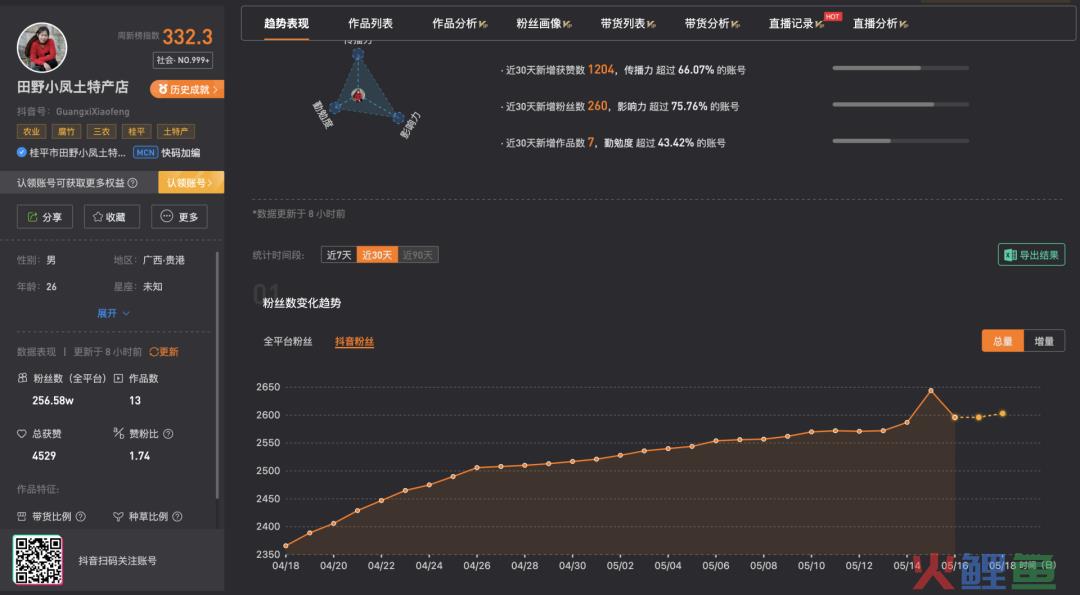This screenshot has height=595, width=1080.
Task: Click the 收藏 favorite button
Action: 112,217
